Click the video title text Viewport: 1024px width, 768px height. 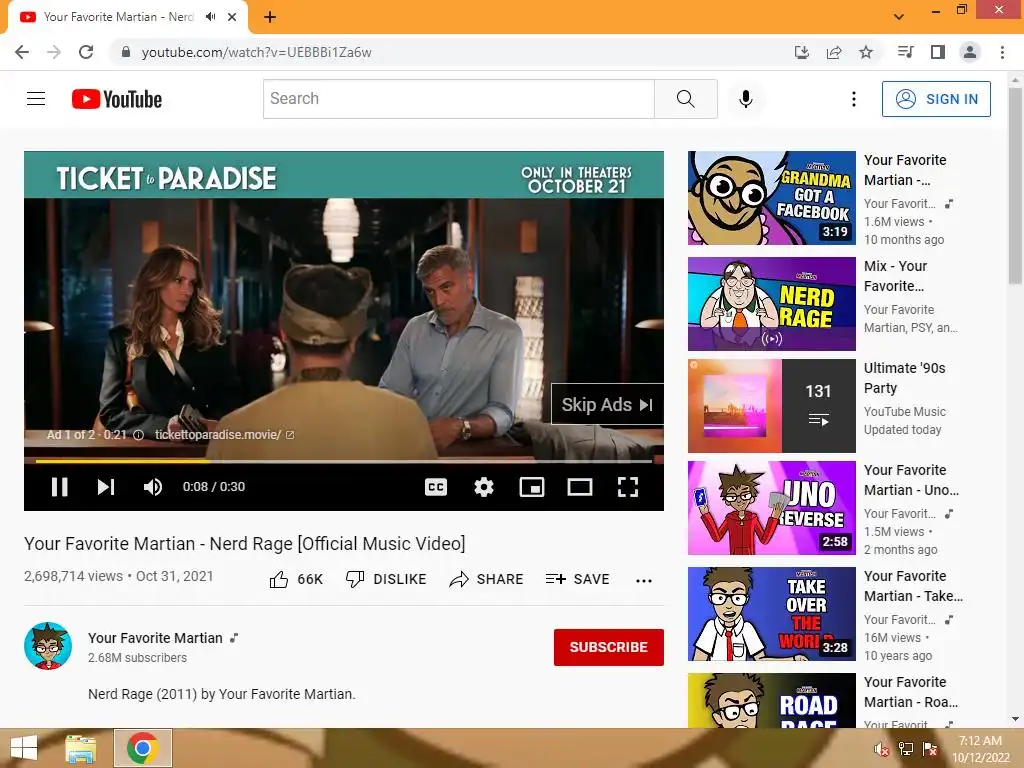(x=245, y=543)
